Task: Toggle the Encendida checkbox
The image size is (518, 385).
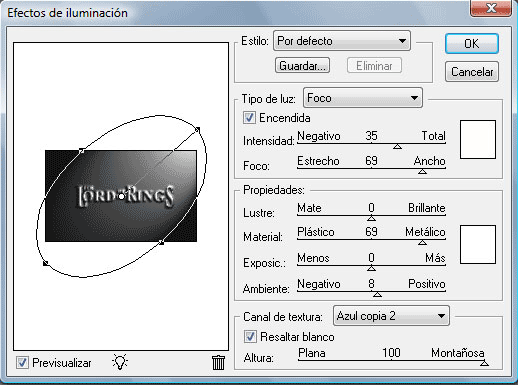Action: [x=249, y=118]
